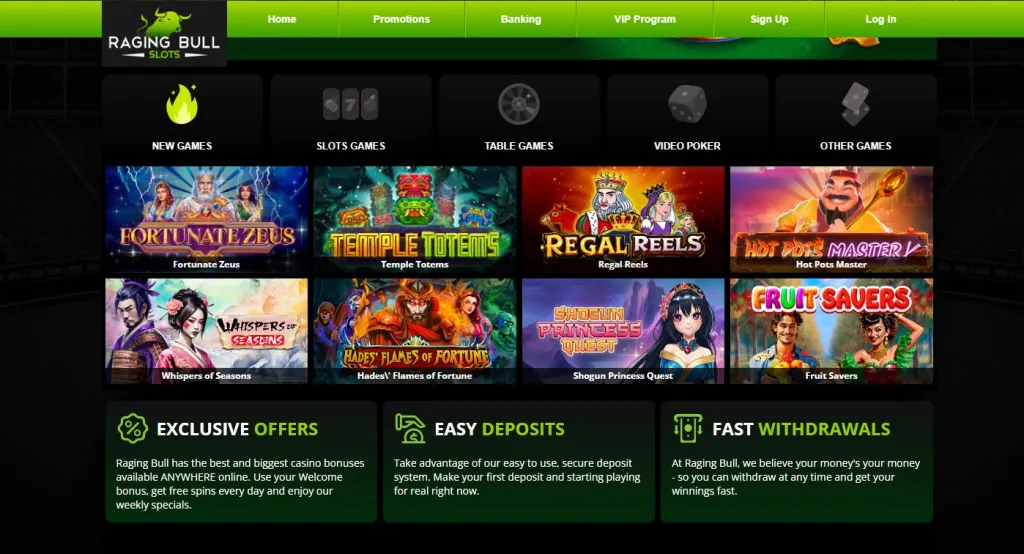Go to the Home menu item
Viewport: 1024px width, 554px height.
pos(282,19)
